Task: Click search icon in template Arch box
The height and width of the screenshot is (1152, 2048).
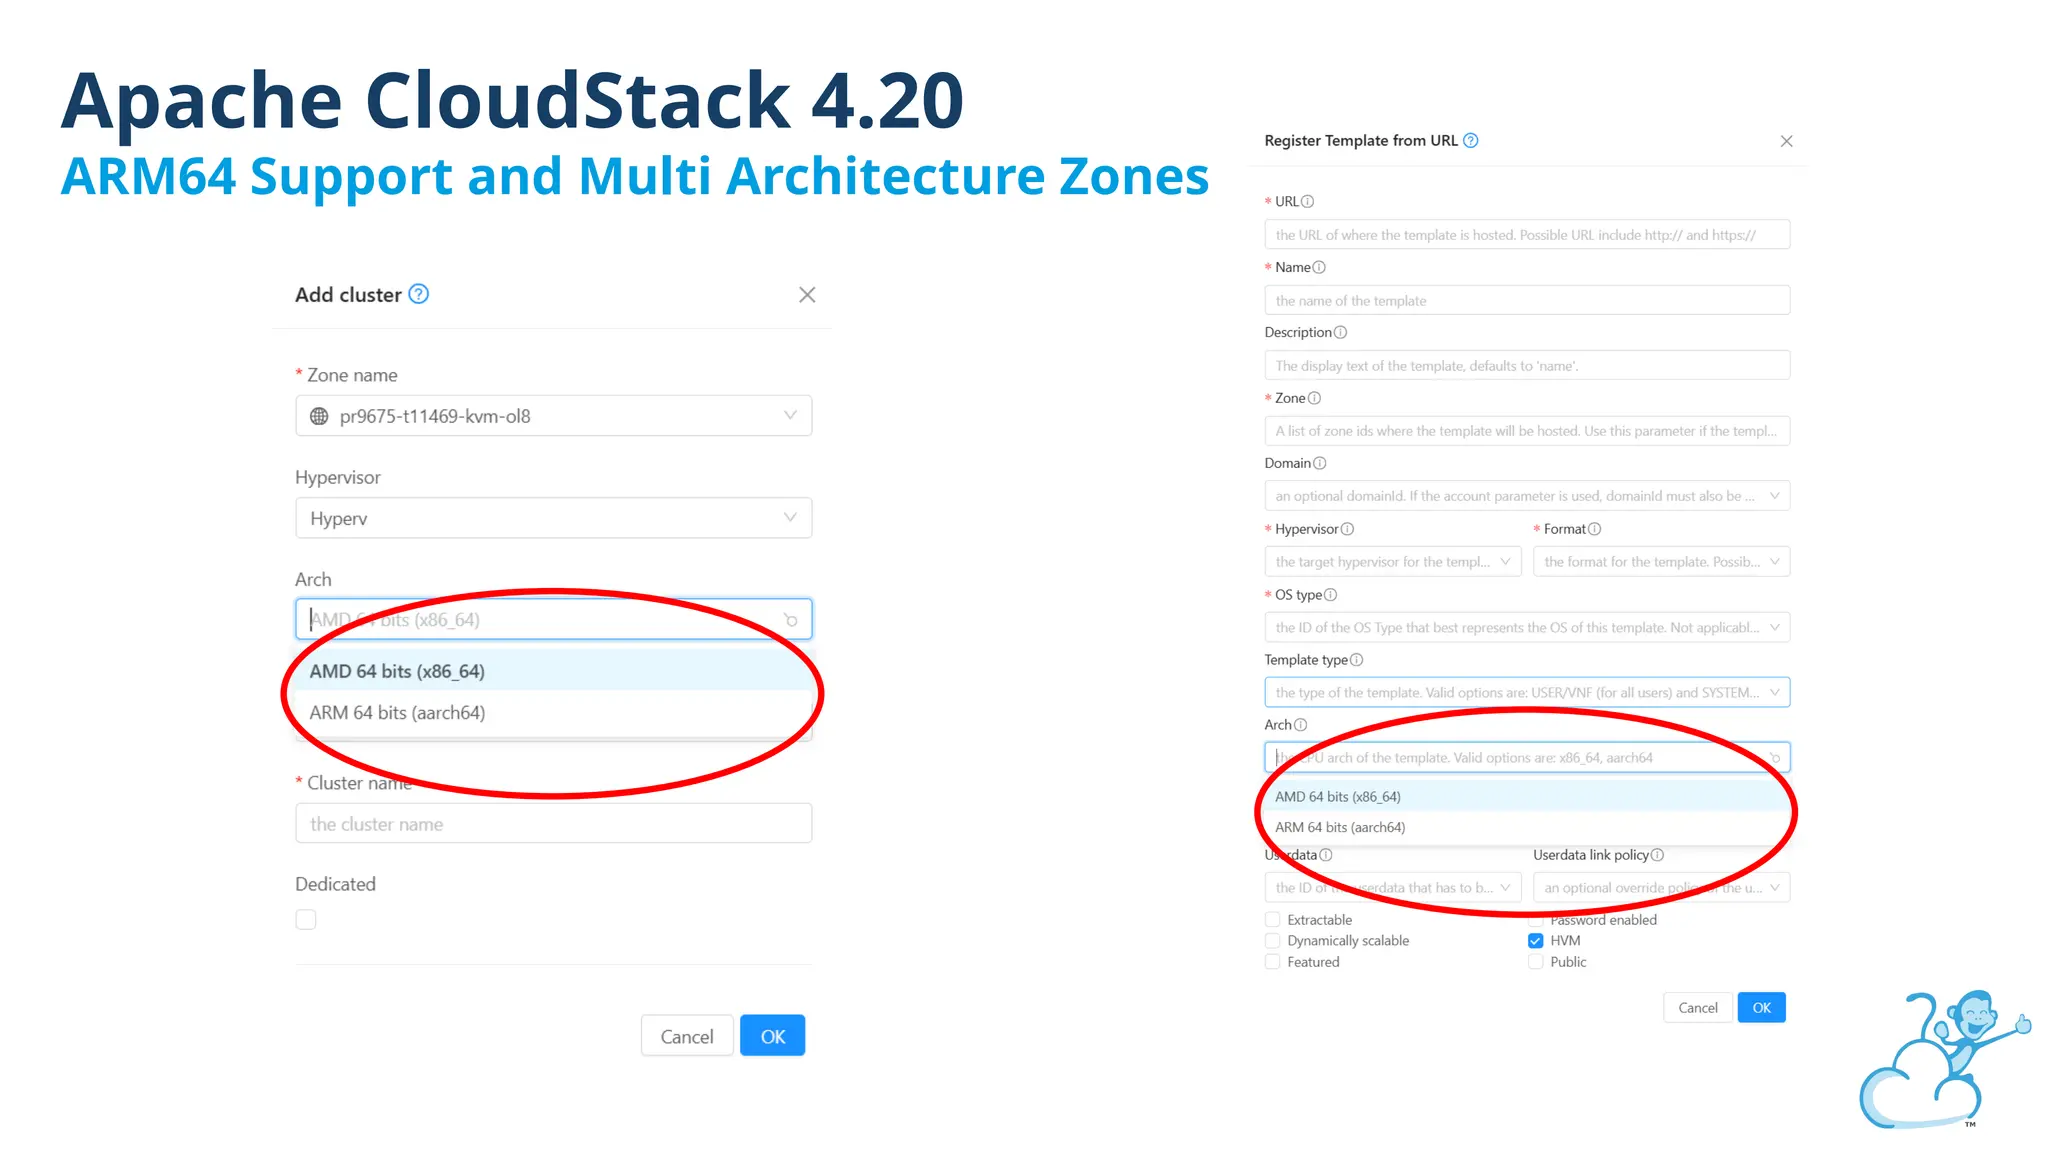Action: coord(1775,758)
